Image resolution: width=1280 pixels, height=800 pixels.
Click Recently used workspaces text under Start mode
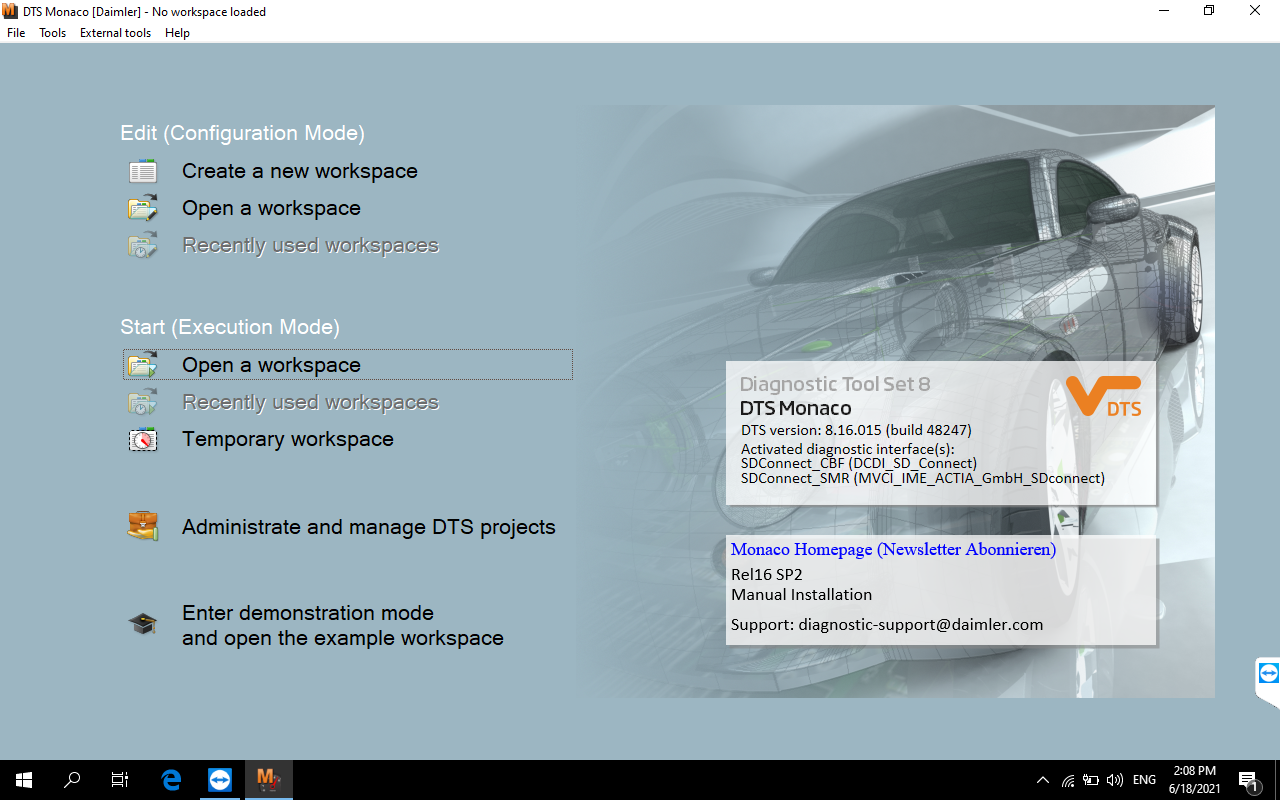tap(310, 402)
